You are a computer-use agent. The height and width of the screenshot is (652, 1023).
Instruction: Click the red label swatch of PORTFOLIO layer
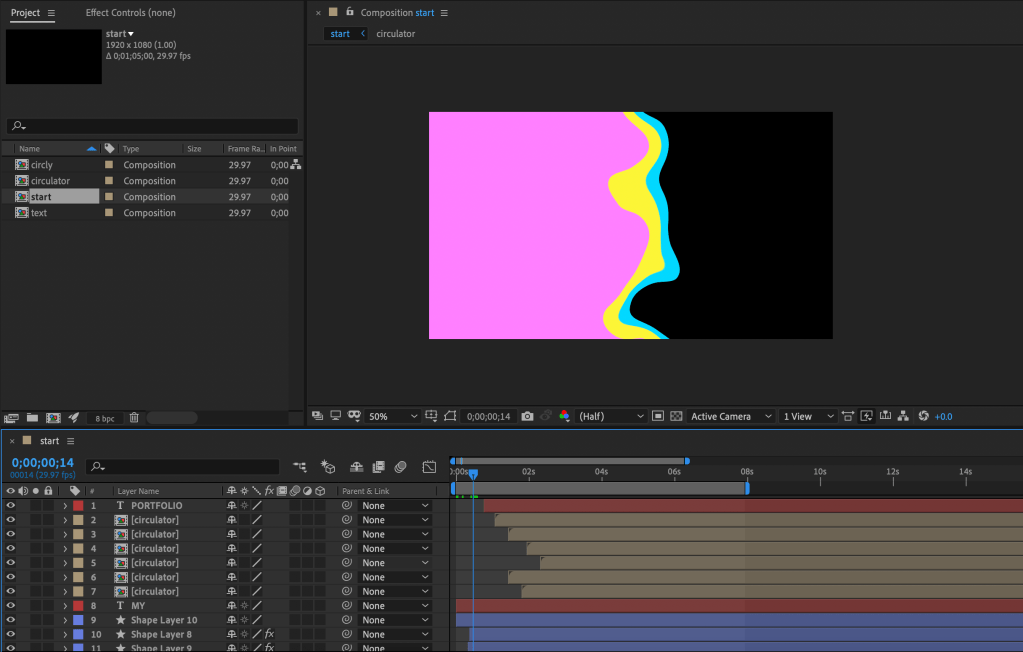tap(78, 506)
